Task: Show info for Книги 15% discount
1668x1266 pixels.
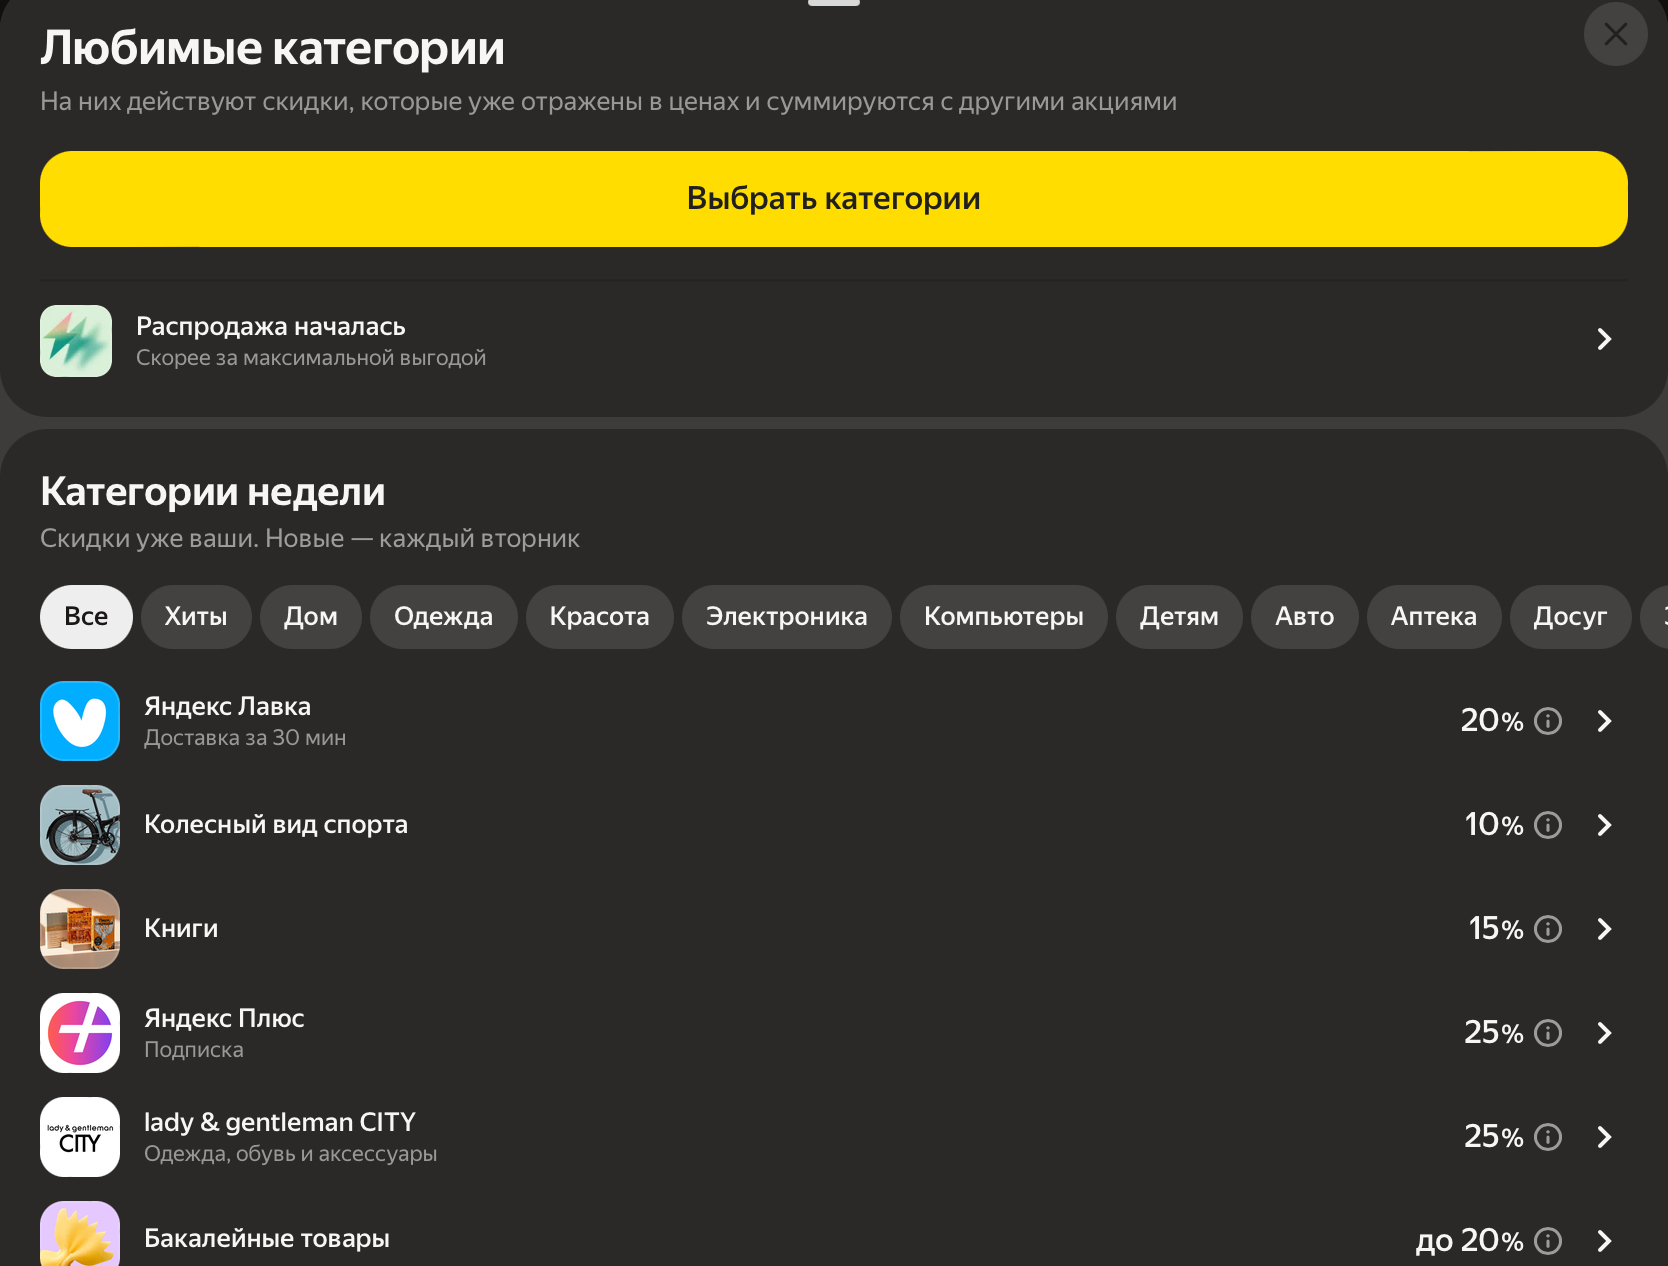Action: coord(1548,929)
